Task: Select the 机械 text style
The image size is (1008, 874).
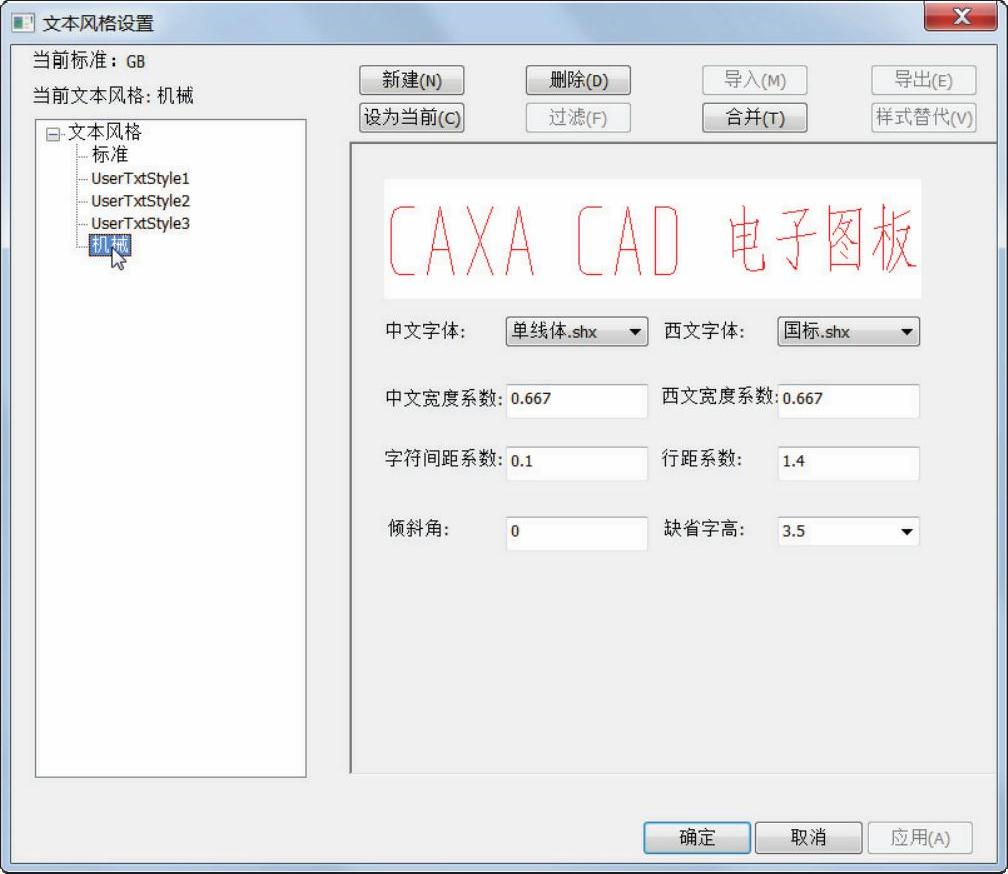Action: [x=110, y=245]
